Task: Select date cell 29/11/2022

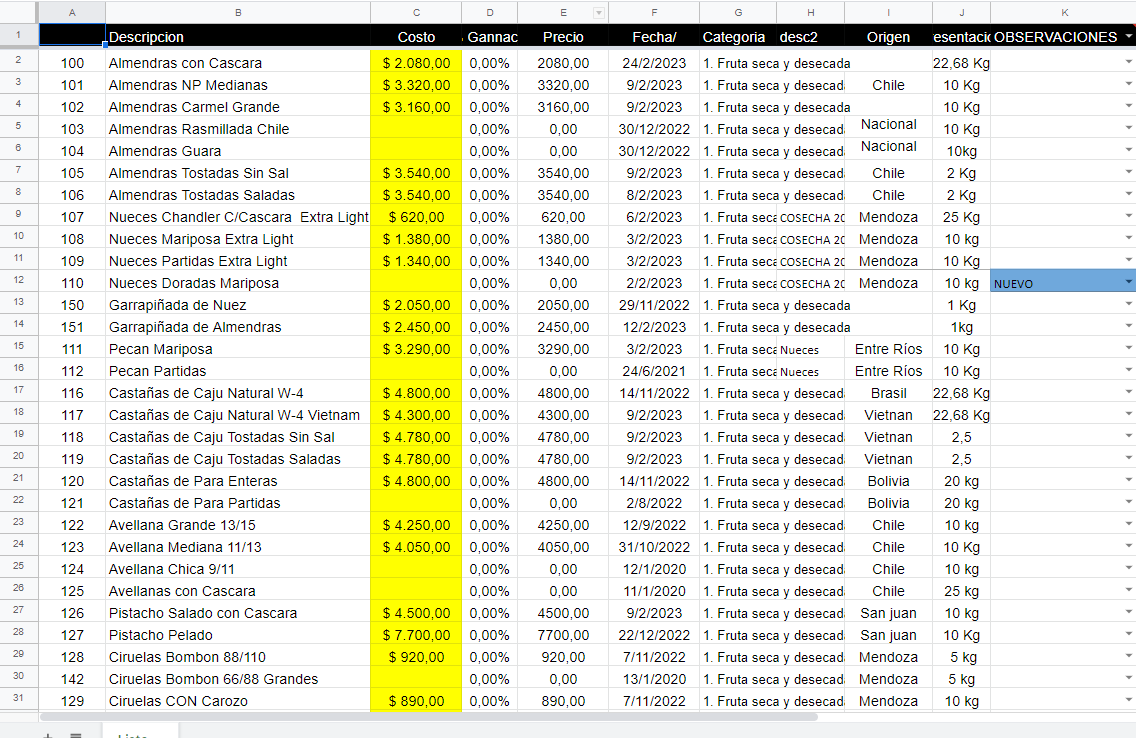Action: pyautogui.click(x=654, y=305)
